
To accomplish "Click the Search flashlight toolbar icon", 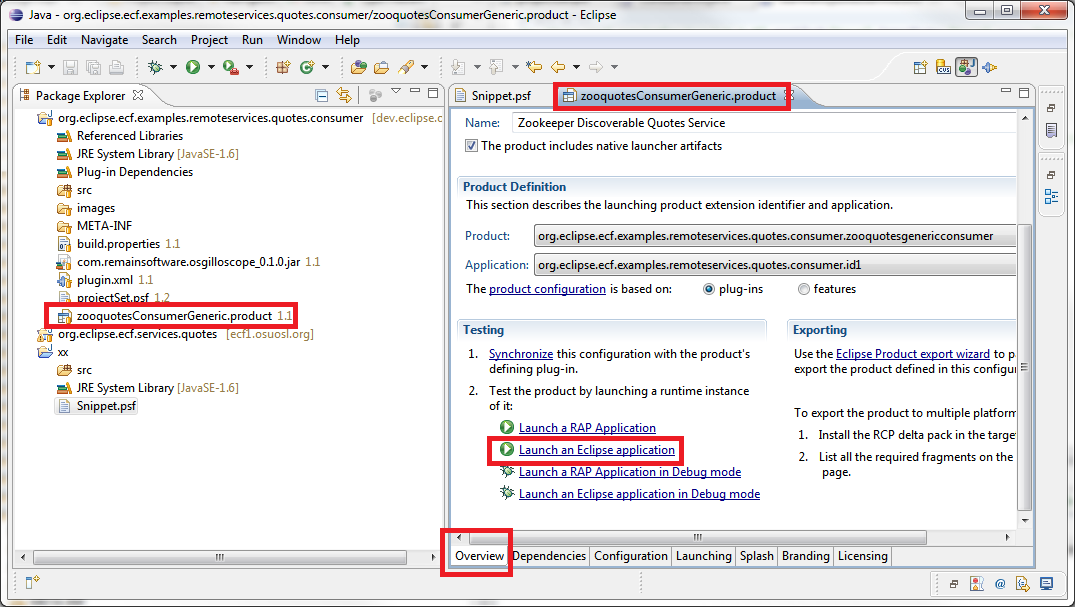I will click(x=406, y=67).
